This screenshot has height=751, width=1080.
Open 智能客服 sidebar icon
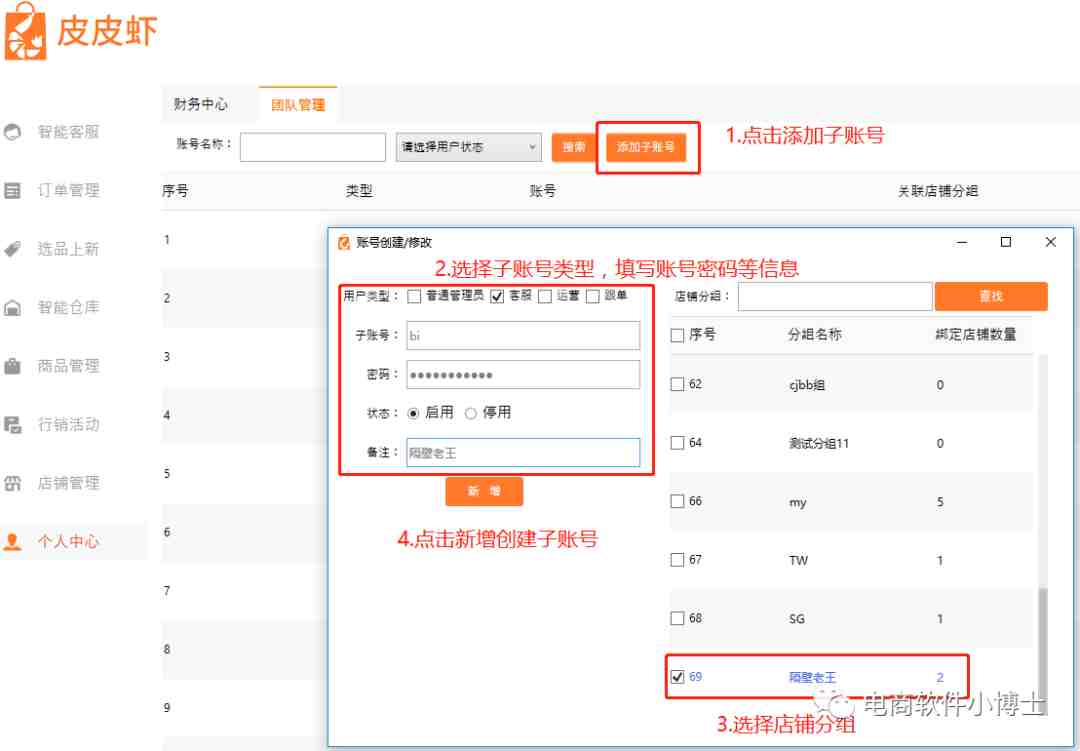(x=12, y=132)
